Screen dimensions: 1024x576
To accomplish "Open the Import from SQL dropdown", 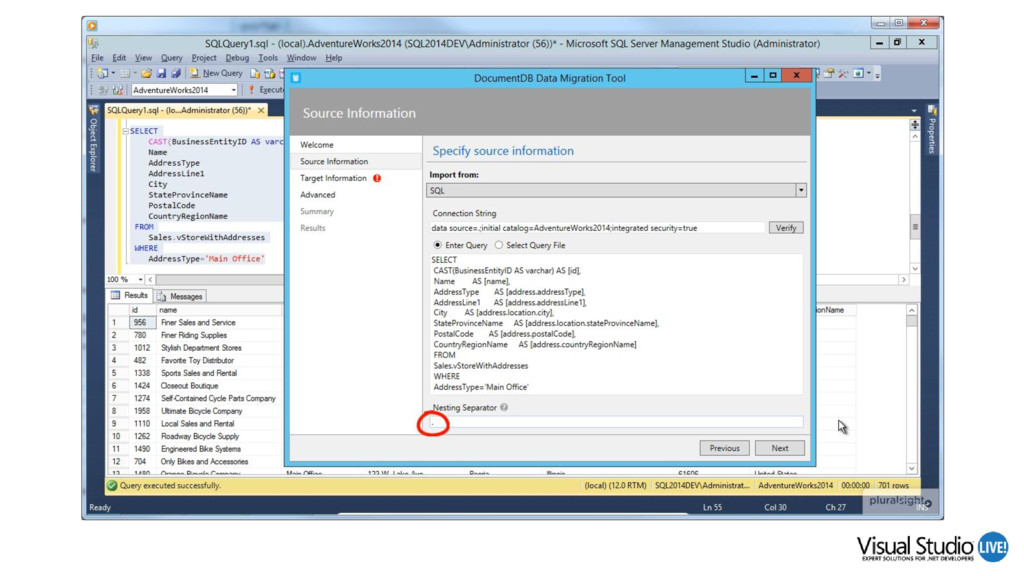I will [616, 191].
